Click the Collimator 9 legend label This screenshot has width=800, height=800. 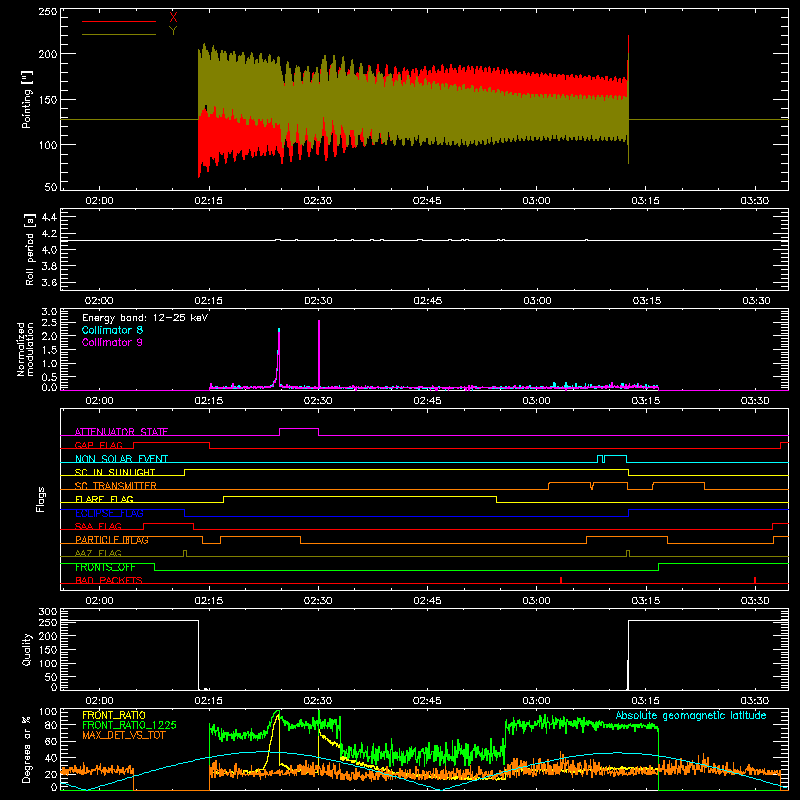[x=112, y=342]
